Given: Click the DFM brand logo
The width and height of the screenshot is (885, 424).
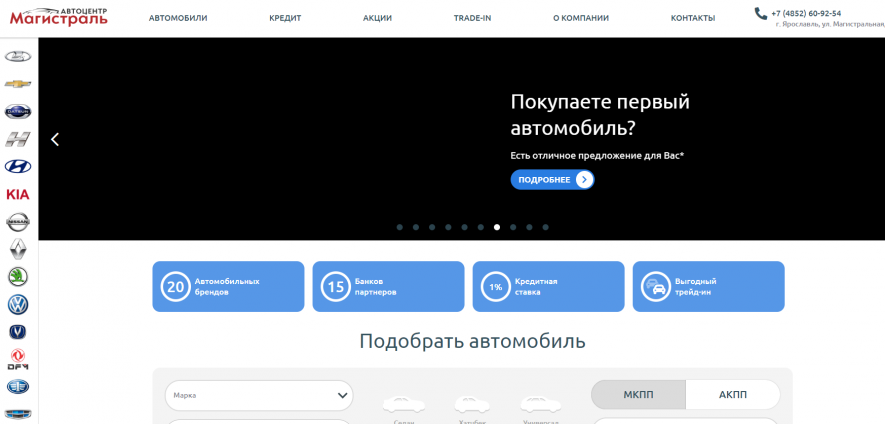Looking at the screenshot, I should [18, 359].
